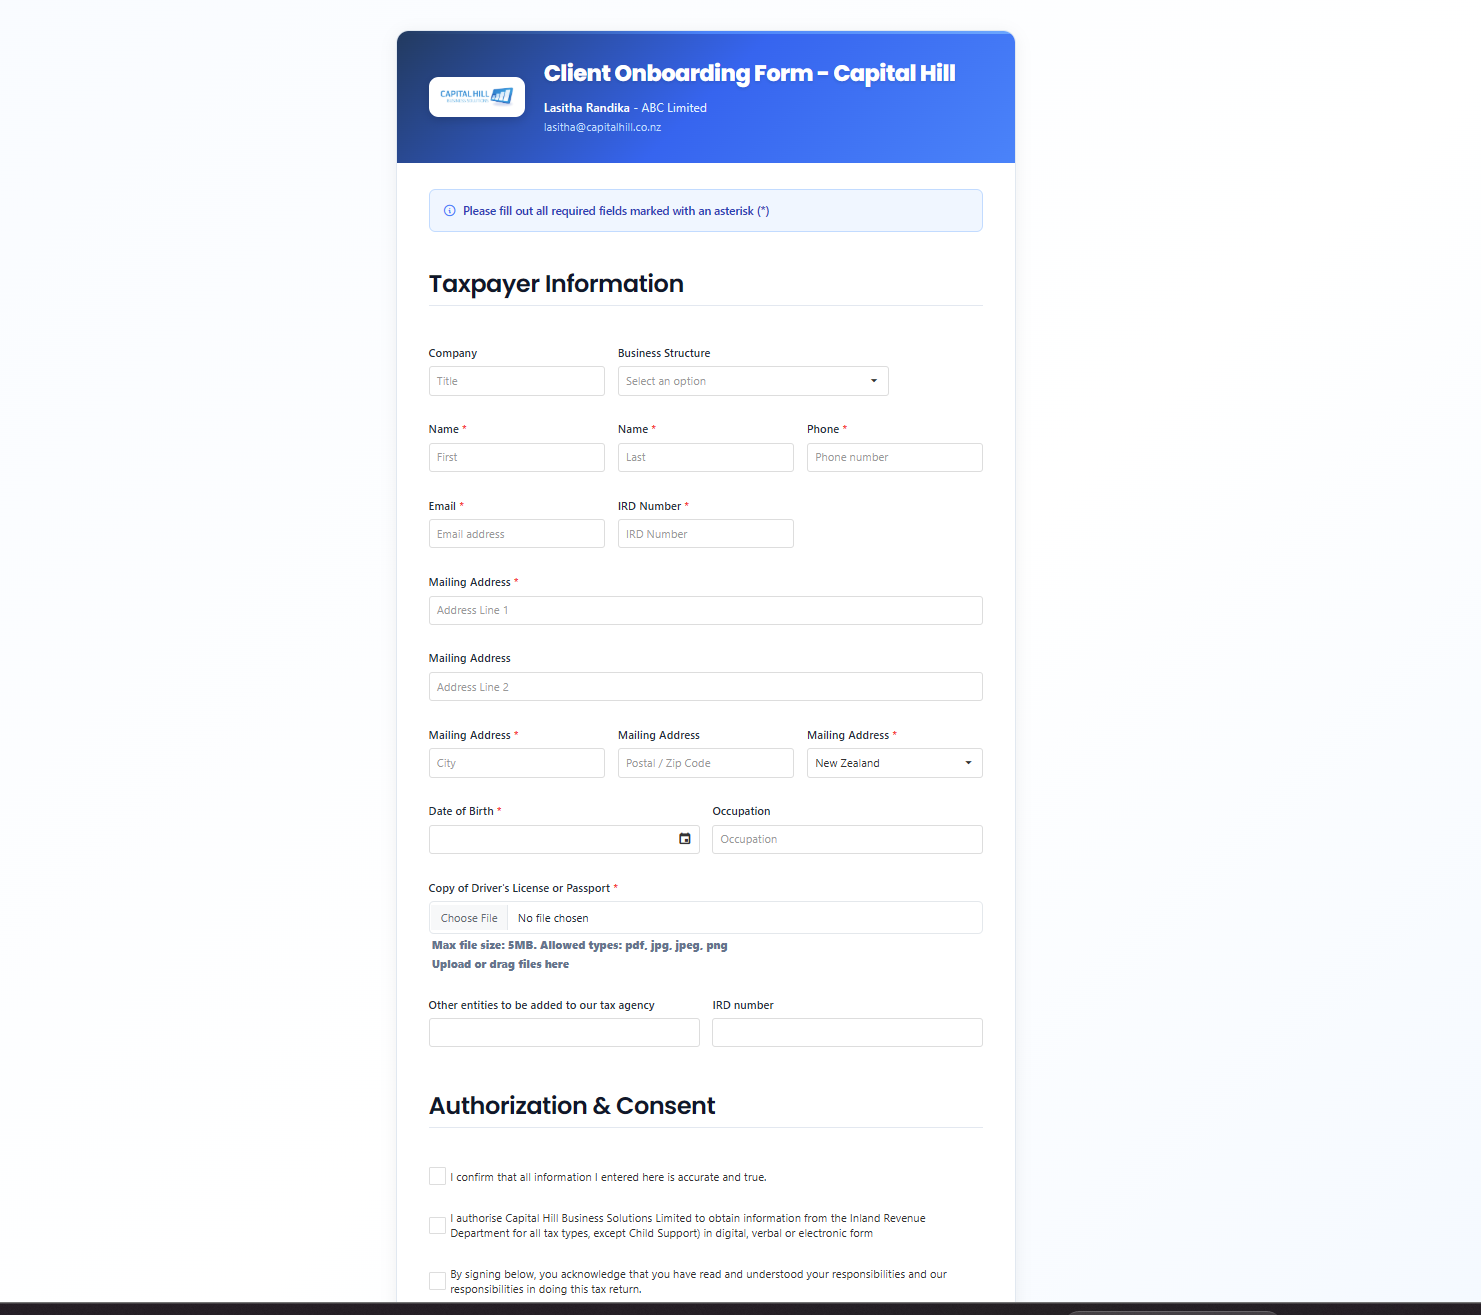Screen dimensions: 1481x1315
Task: Click the Postal / Zip Code field
Action: point(706,763)
